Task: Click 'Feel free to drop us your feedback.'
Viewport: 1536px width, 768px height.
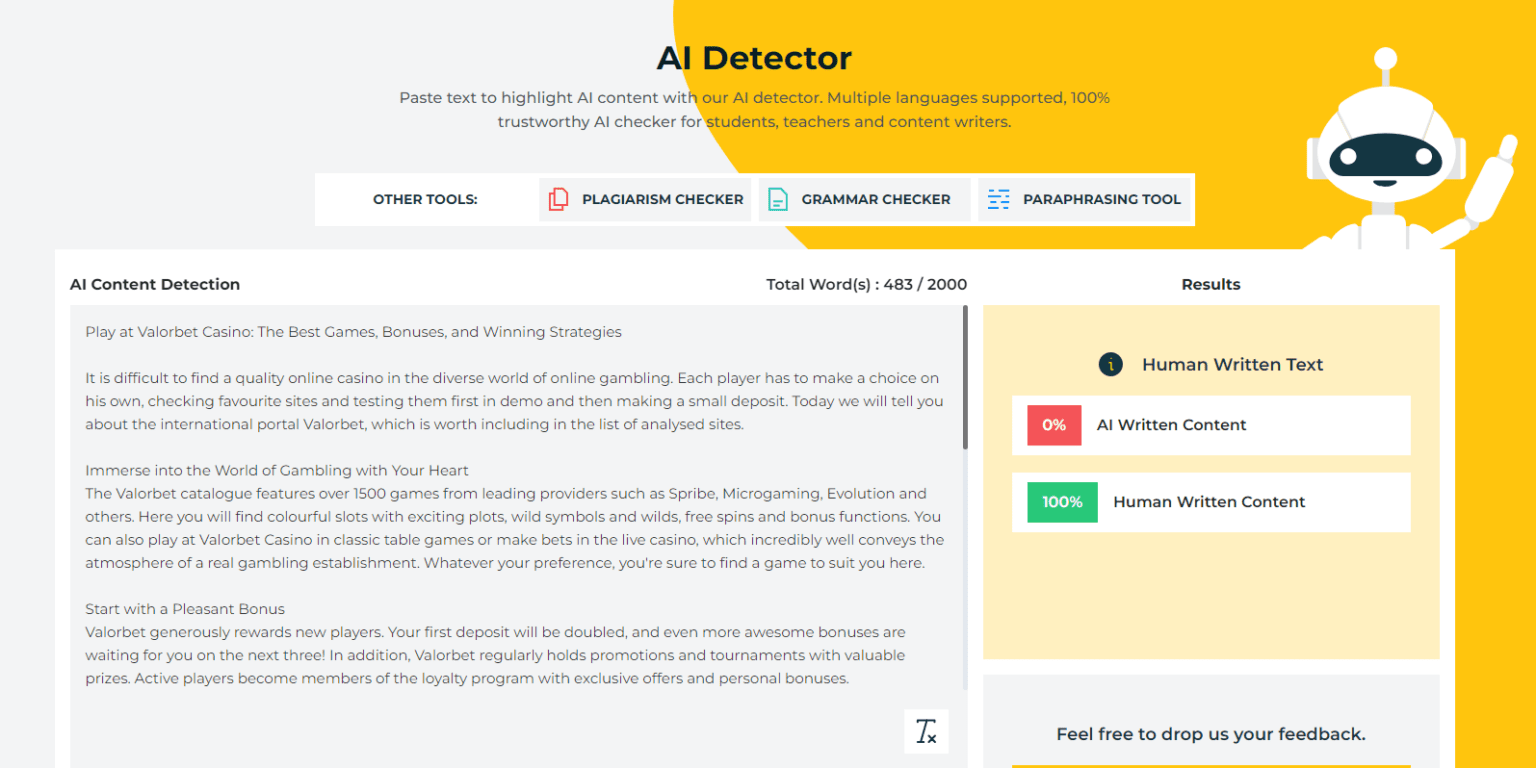Action: click(1211, 734)
